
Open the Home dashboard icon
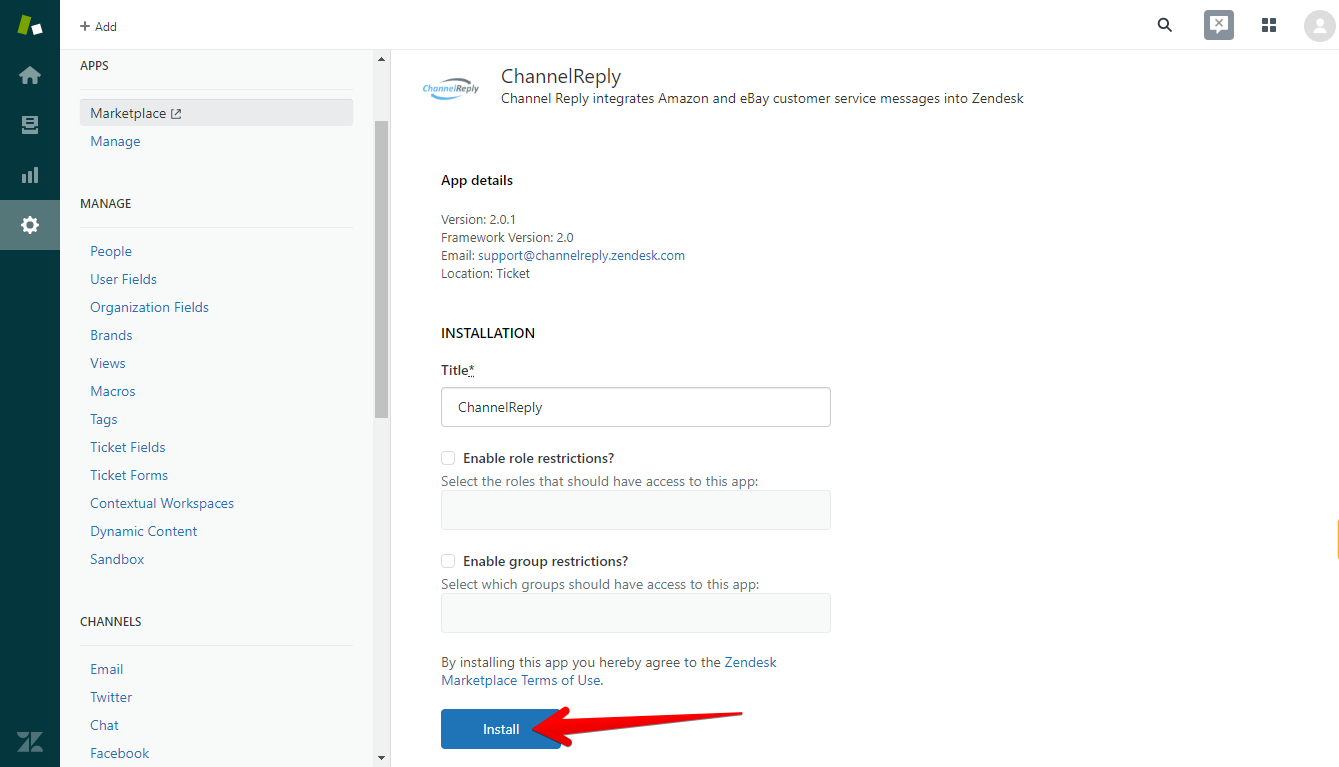(30, 75)
